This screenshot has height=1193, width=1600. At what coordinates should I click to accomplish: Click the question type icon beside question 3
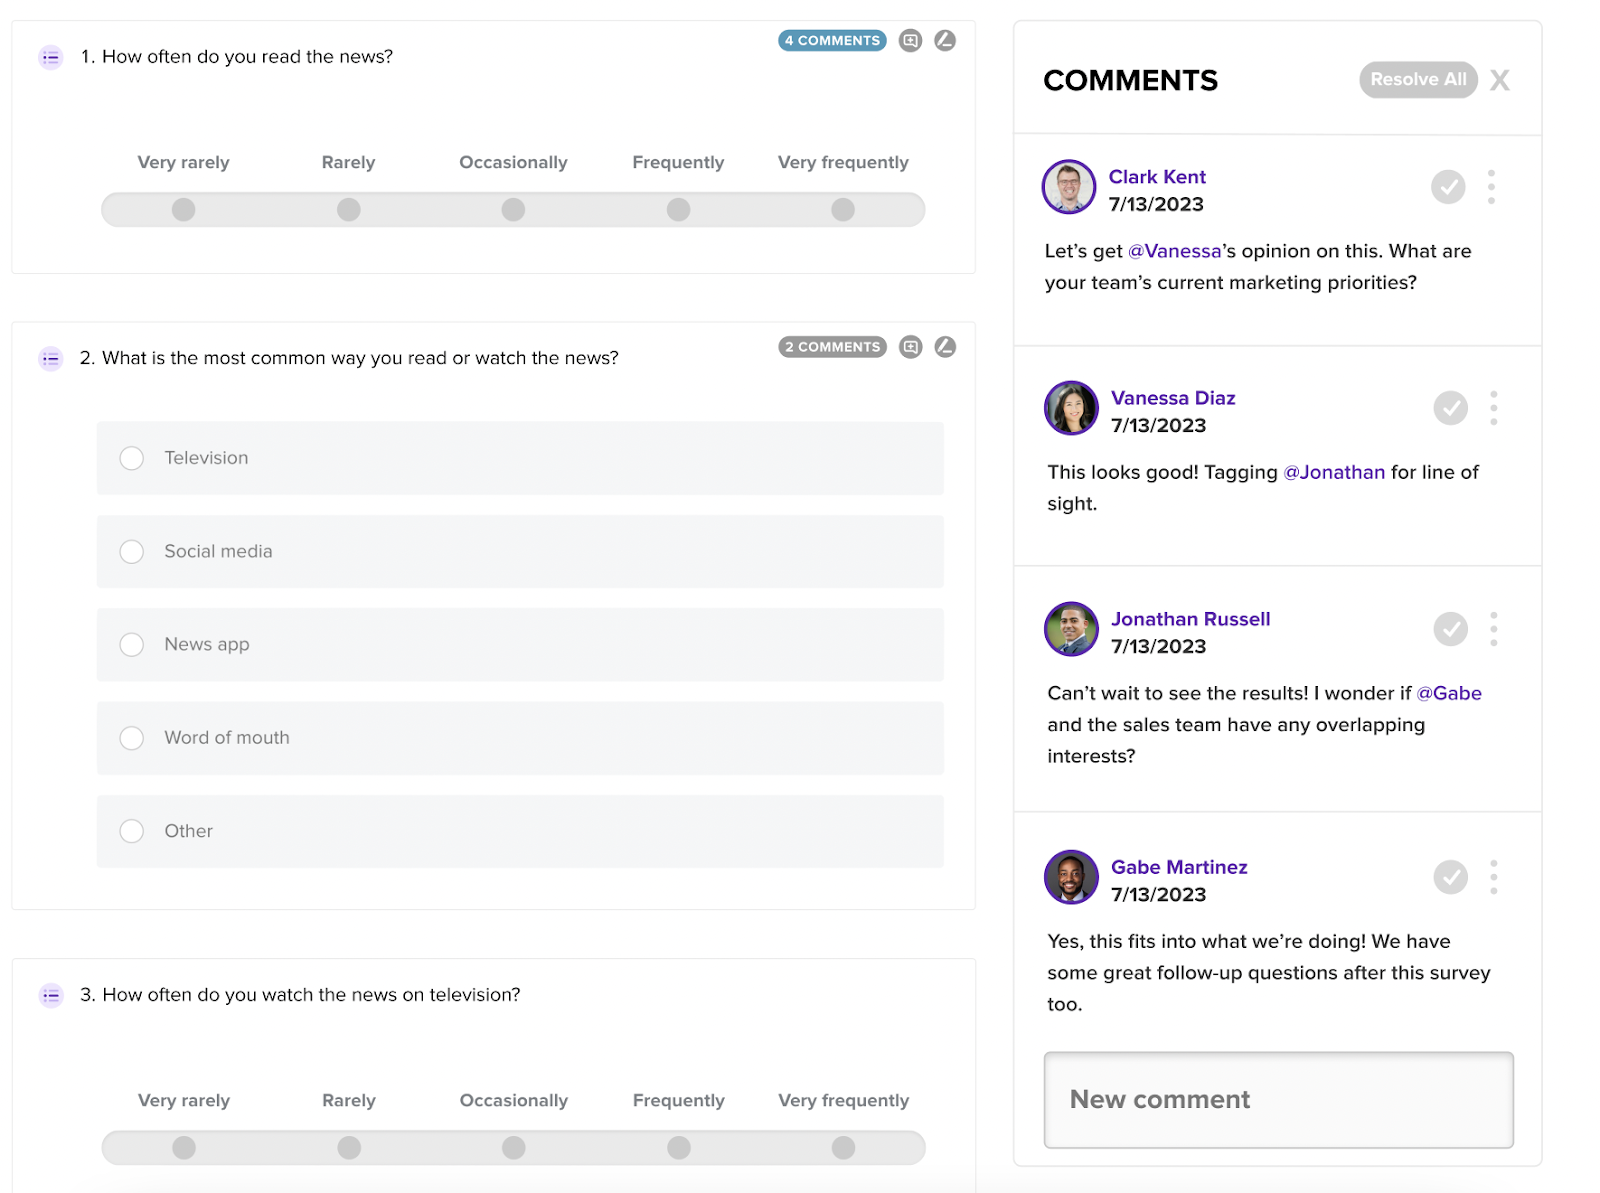tap(51, 995)
